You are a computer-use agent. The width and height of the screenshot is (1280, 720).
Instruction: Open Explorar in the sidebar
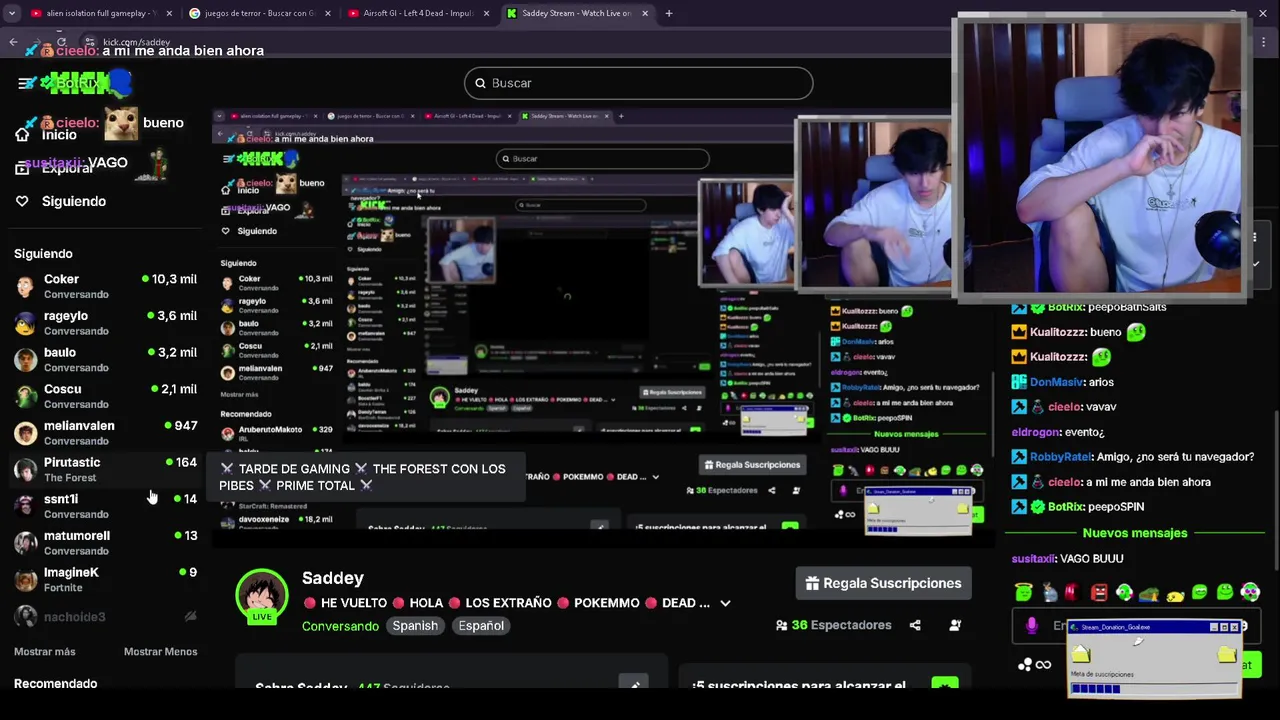click(55, 168)
